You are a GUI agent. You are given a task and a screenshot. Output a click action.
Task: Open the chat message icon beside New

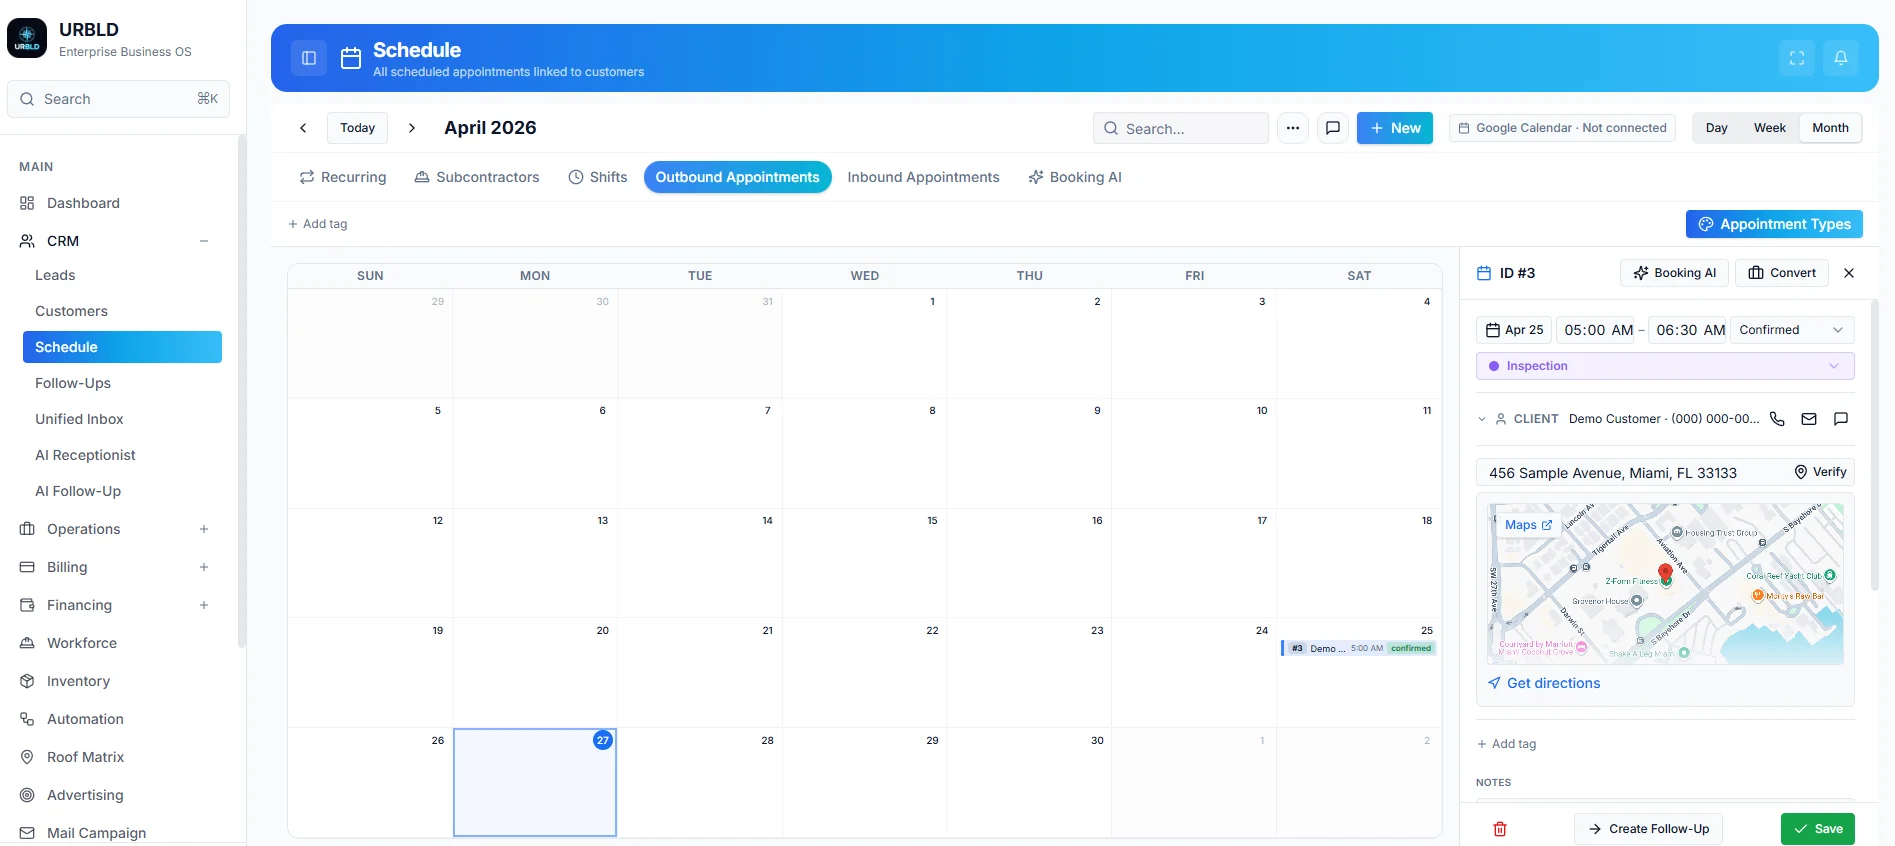[1333, 128]
